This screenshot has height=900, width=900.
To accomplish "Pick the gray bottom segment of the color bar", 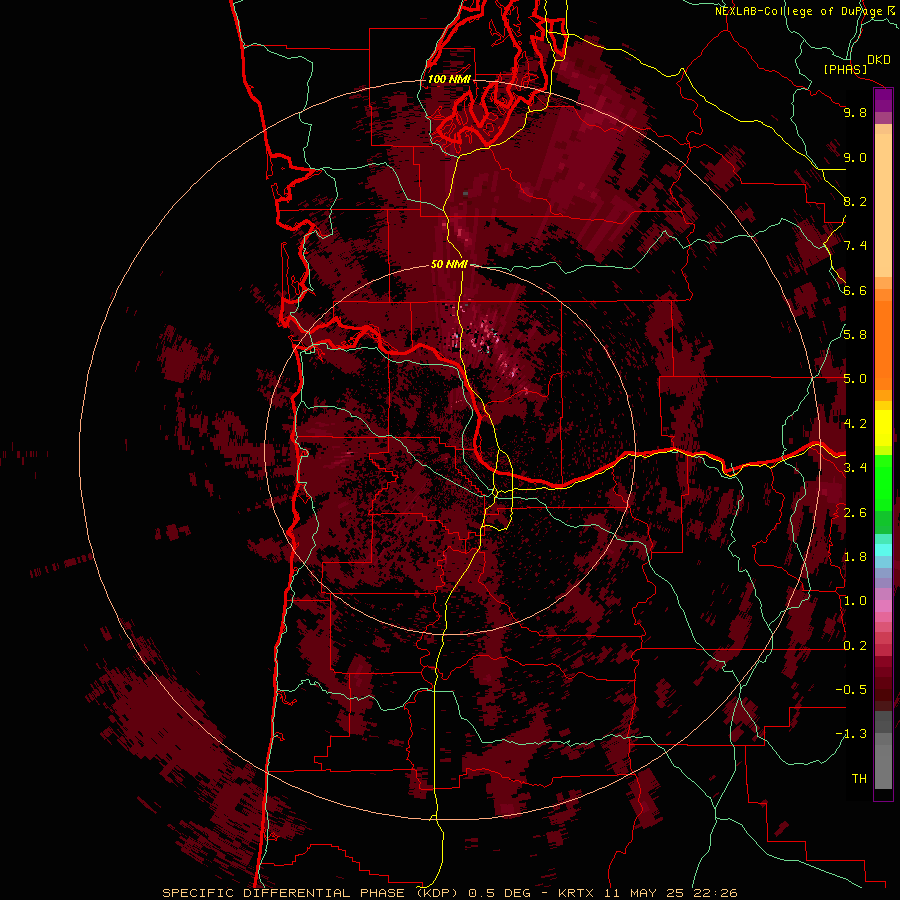I will (x=883, y=763).
